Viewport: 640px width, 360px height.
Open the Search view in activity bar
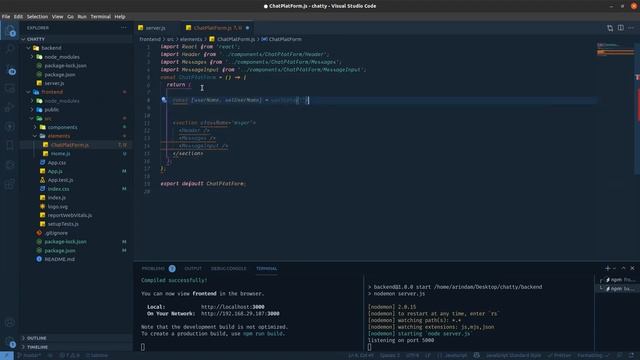click(x=10, y=49)
